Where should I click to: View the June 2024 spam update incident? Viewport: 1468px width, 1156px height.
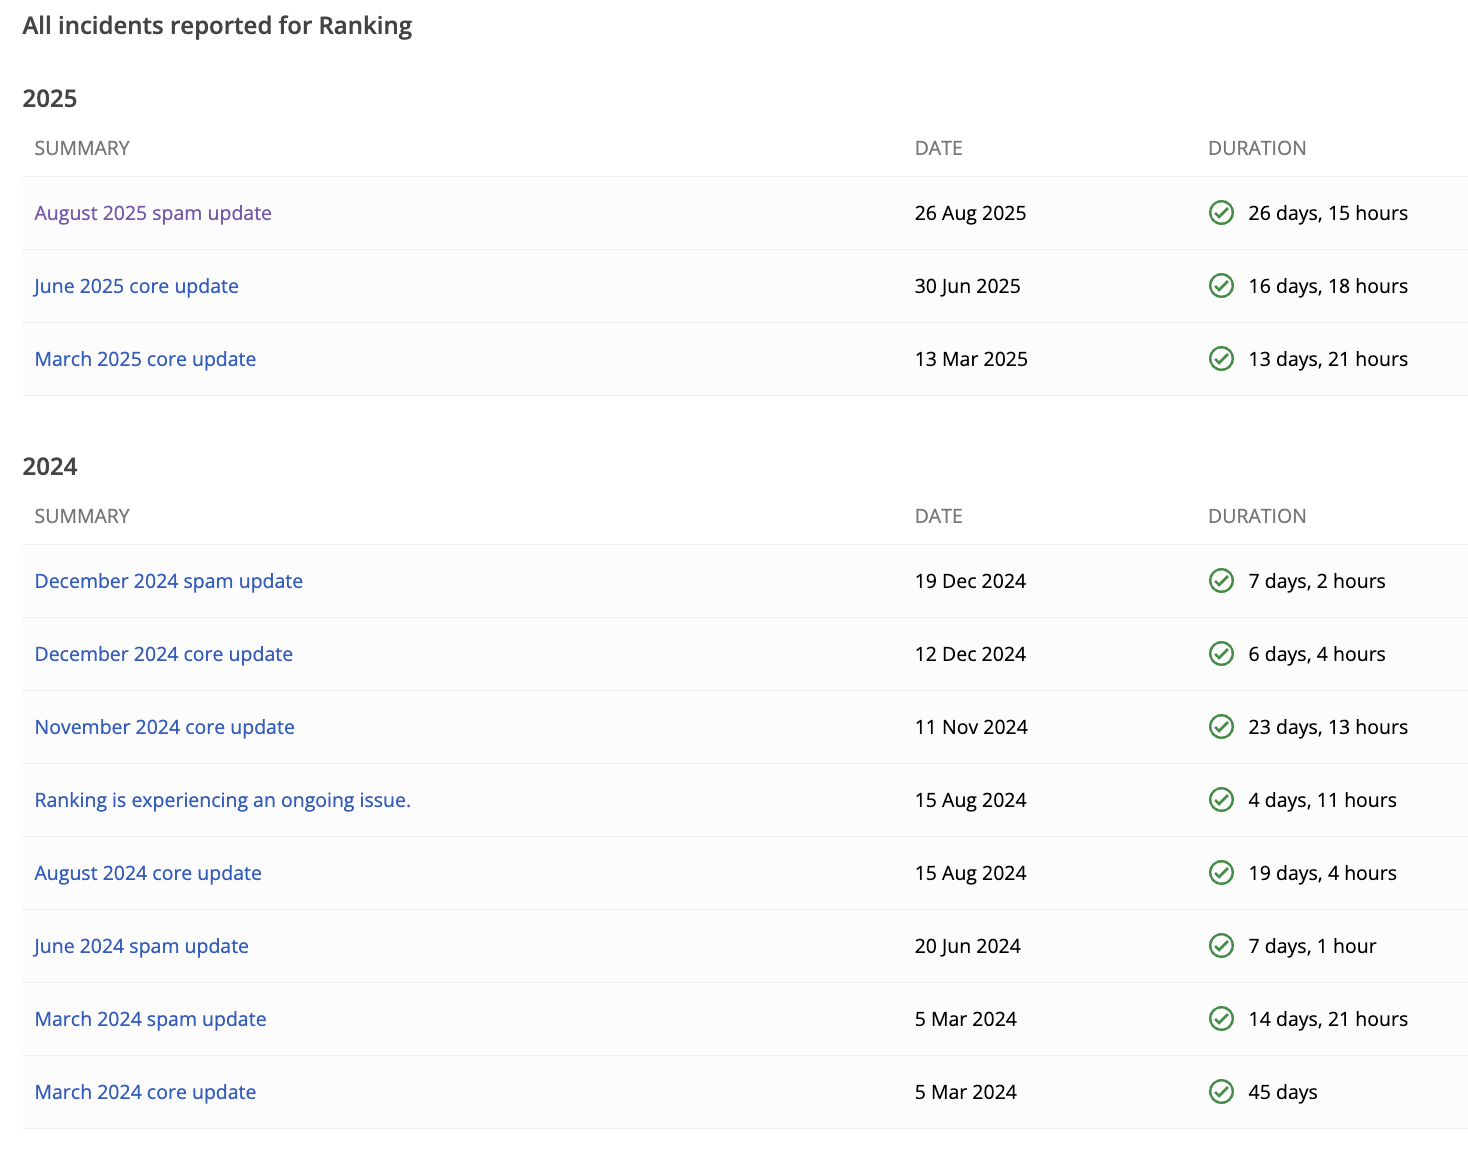pyautogui.click(x=141, y=946)
